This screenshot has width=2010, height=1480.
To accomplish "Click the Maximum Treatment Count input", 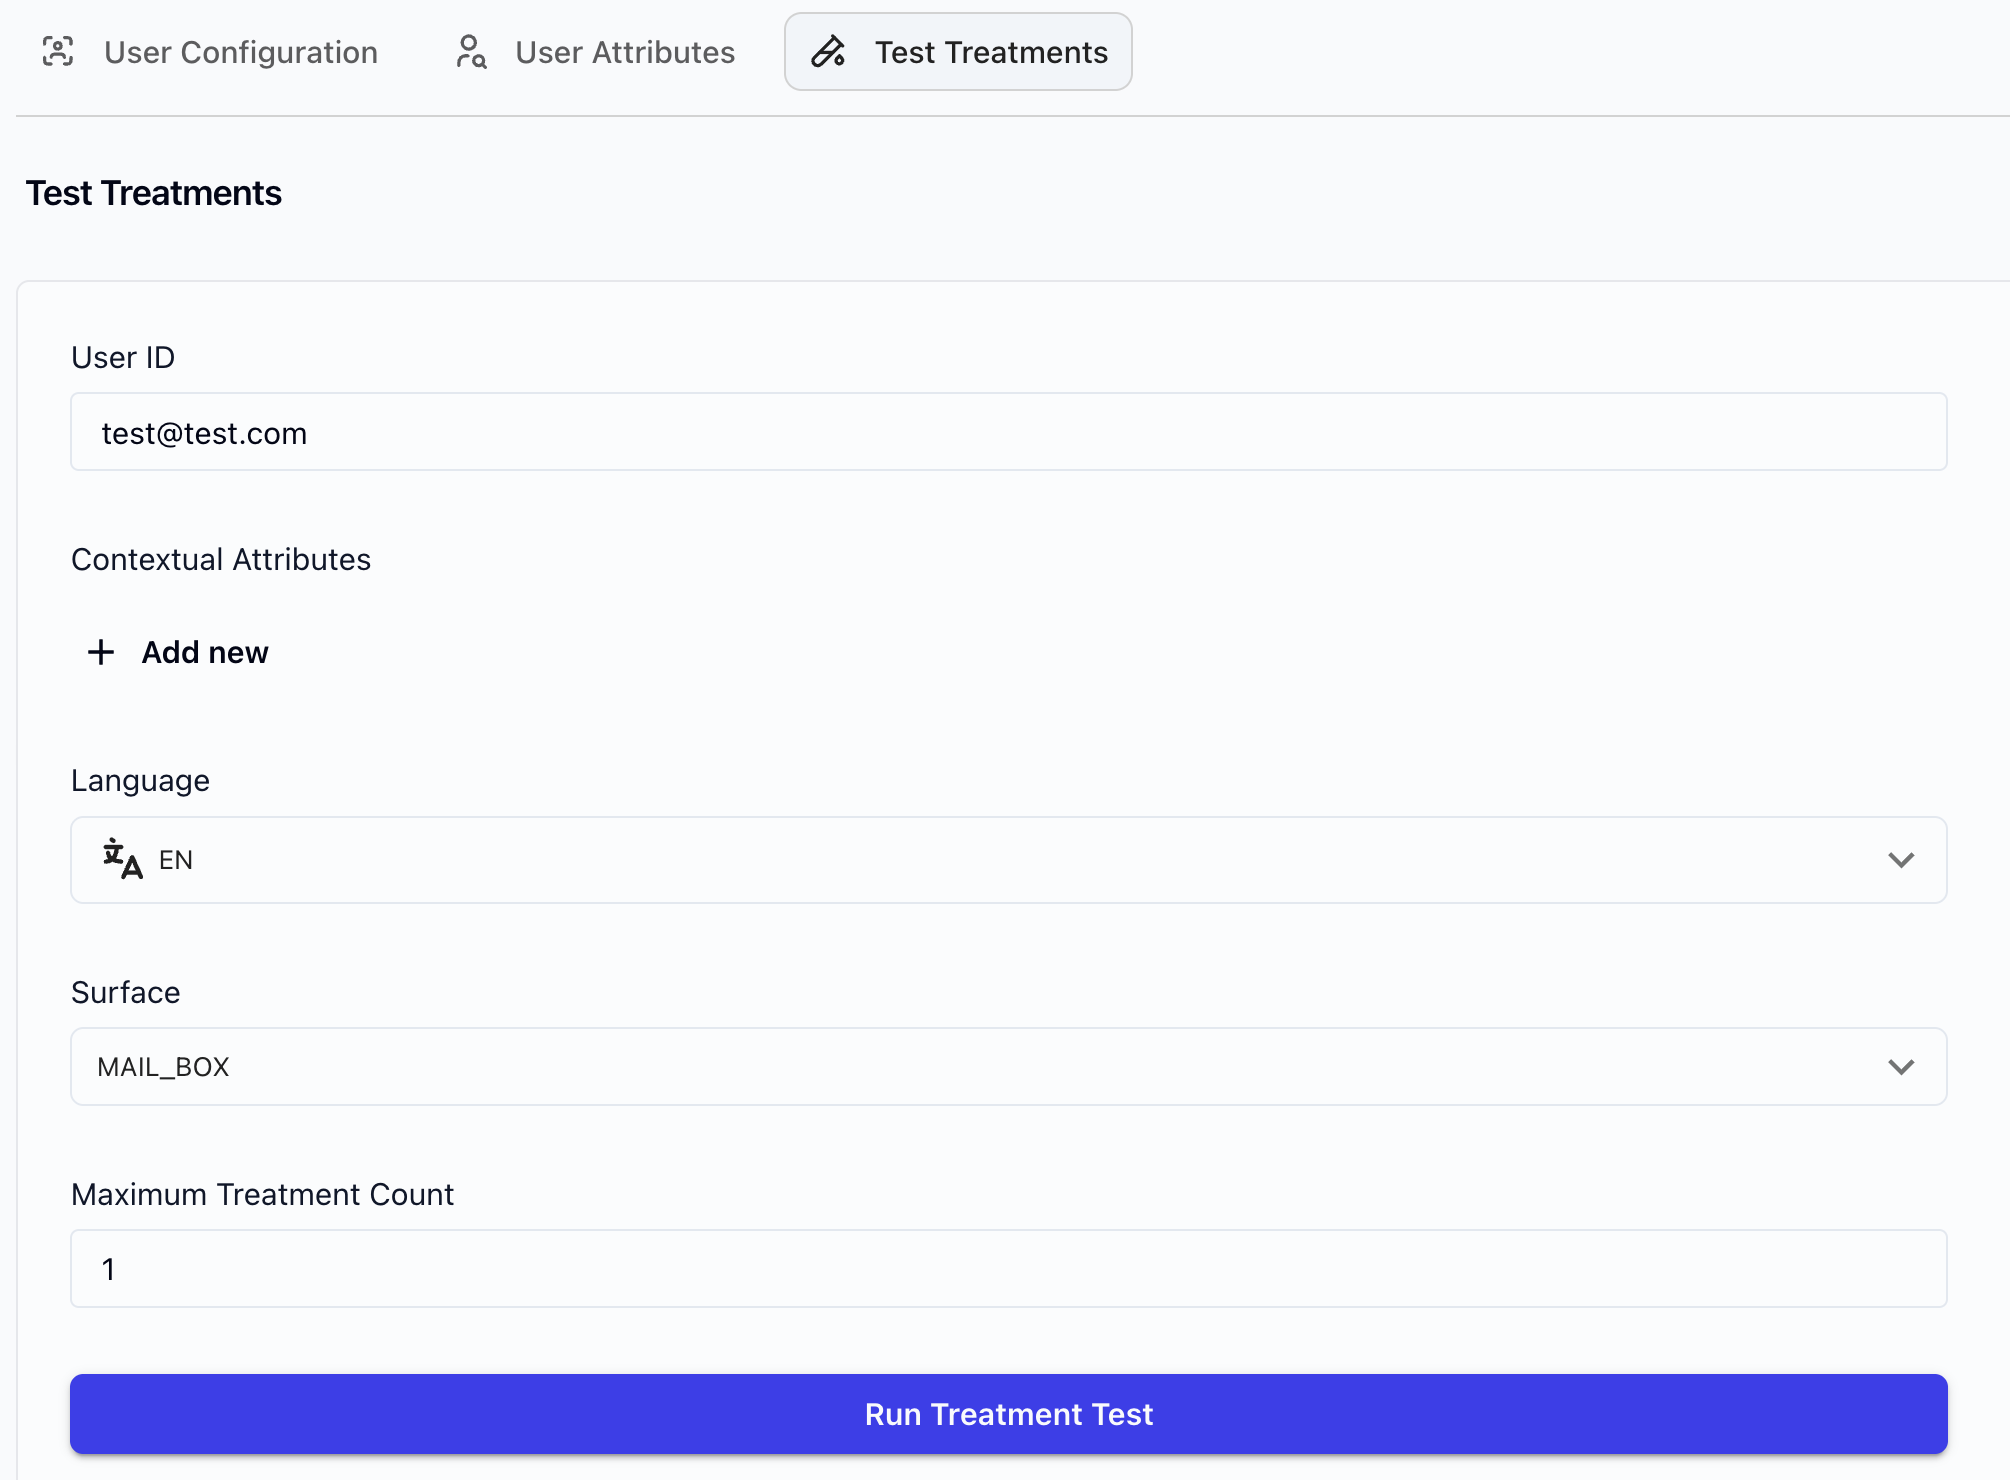I will [1008, 1268].
